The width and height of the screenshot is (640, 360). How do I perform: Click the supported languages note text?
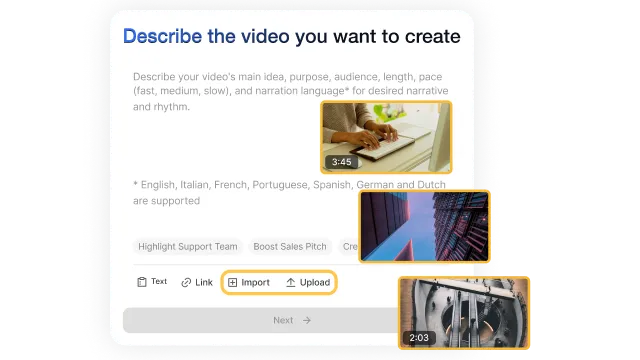289,193
